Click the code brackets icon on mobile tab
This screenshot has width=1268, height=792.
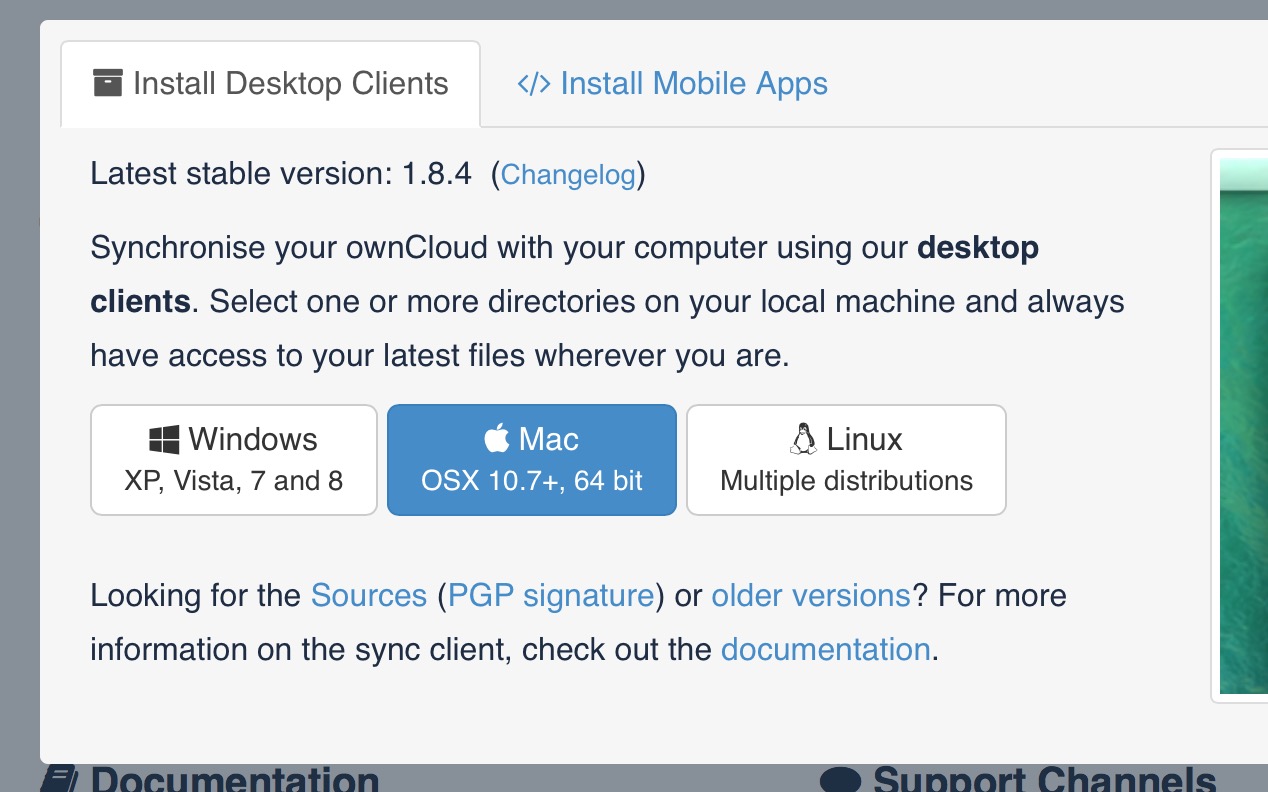pos(533,84)
